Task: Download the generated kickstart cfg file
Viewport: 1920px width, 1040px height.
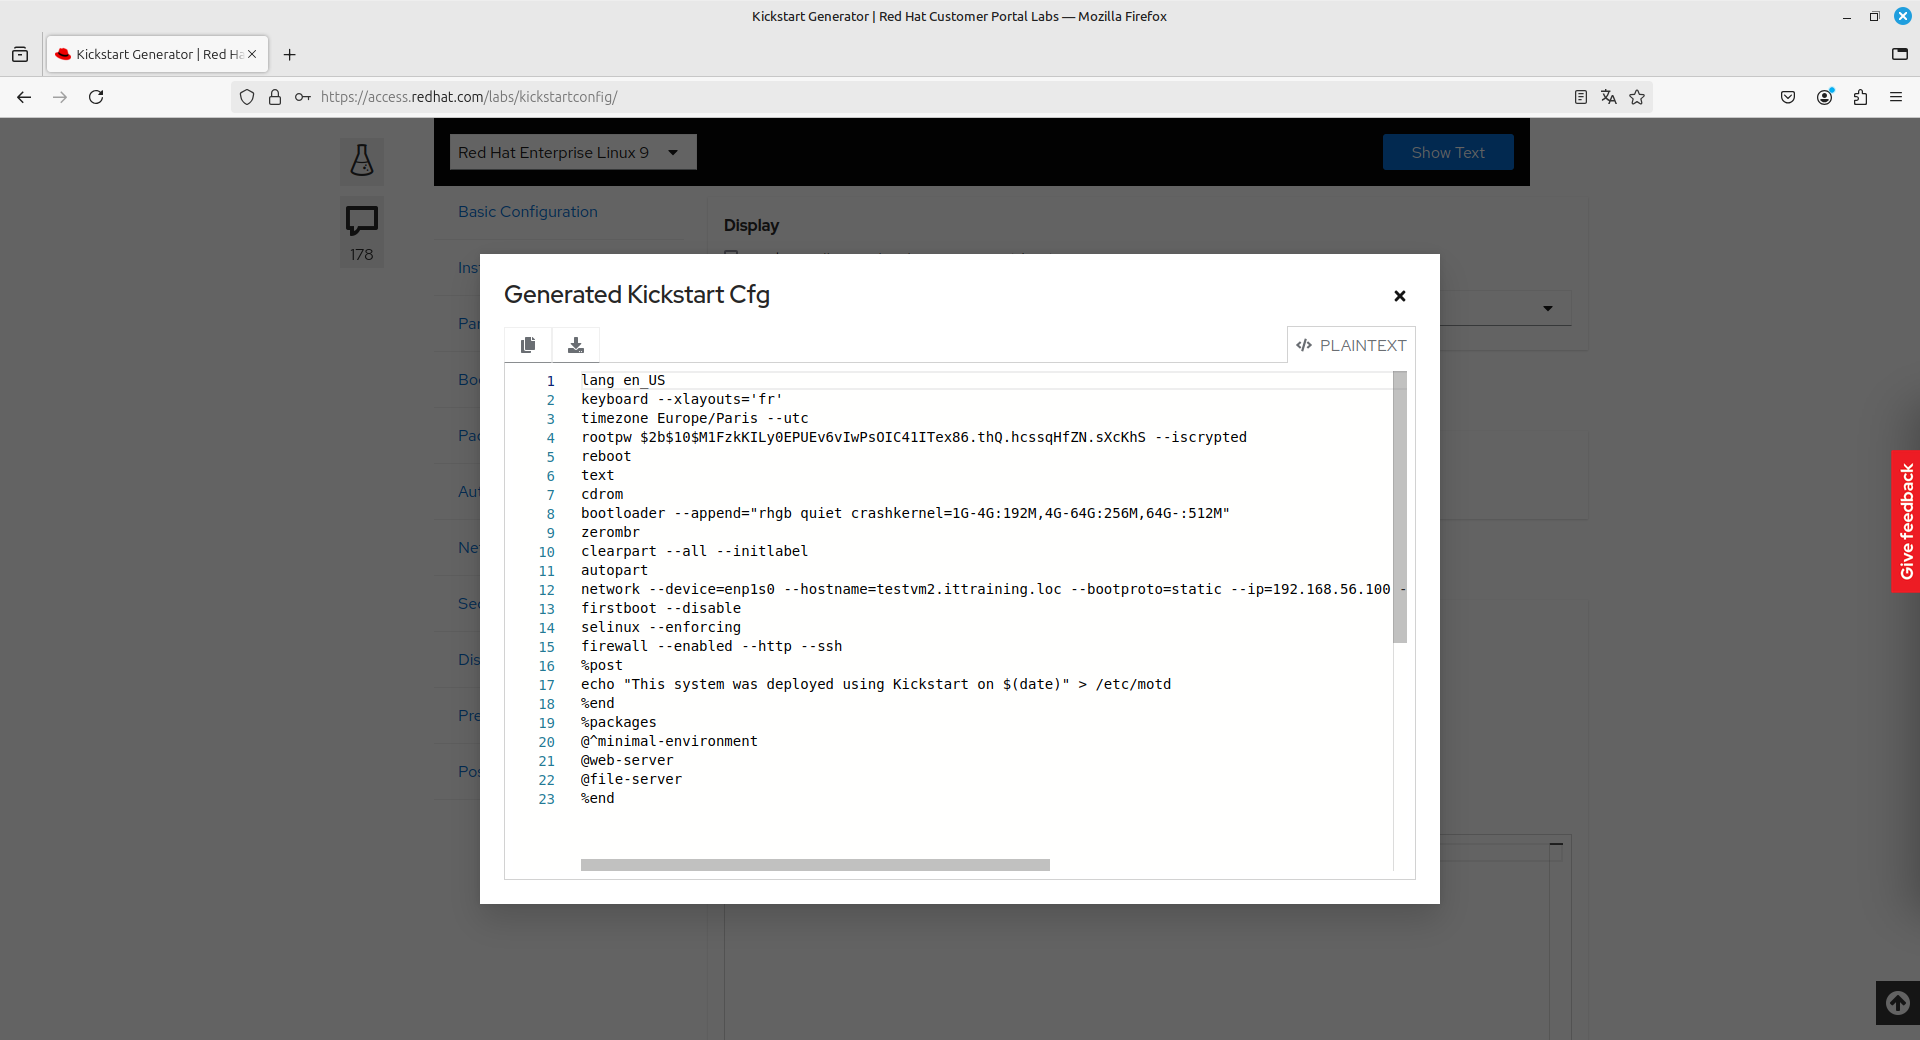Action: point(576,345)
